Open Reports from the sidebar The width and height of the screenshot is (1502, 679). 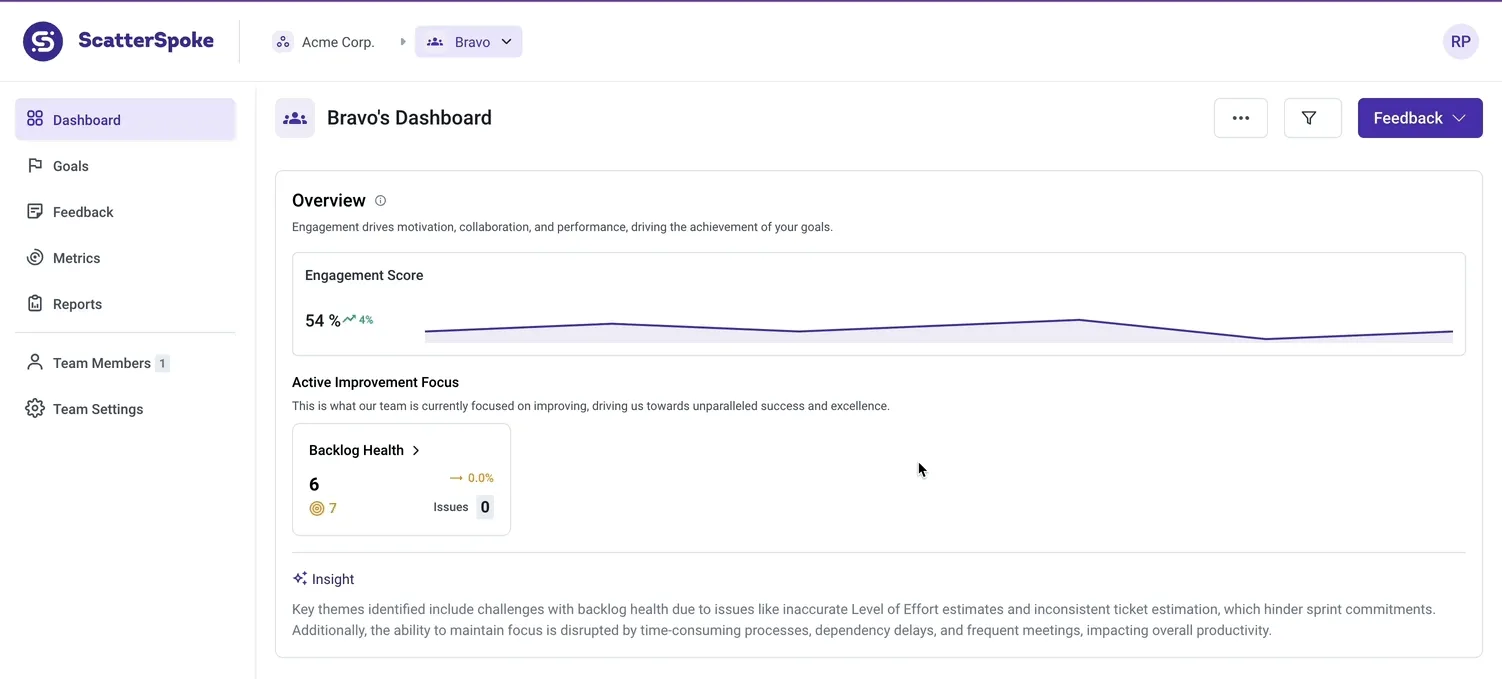(77, 304)
